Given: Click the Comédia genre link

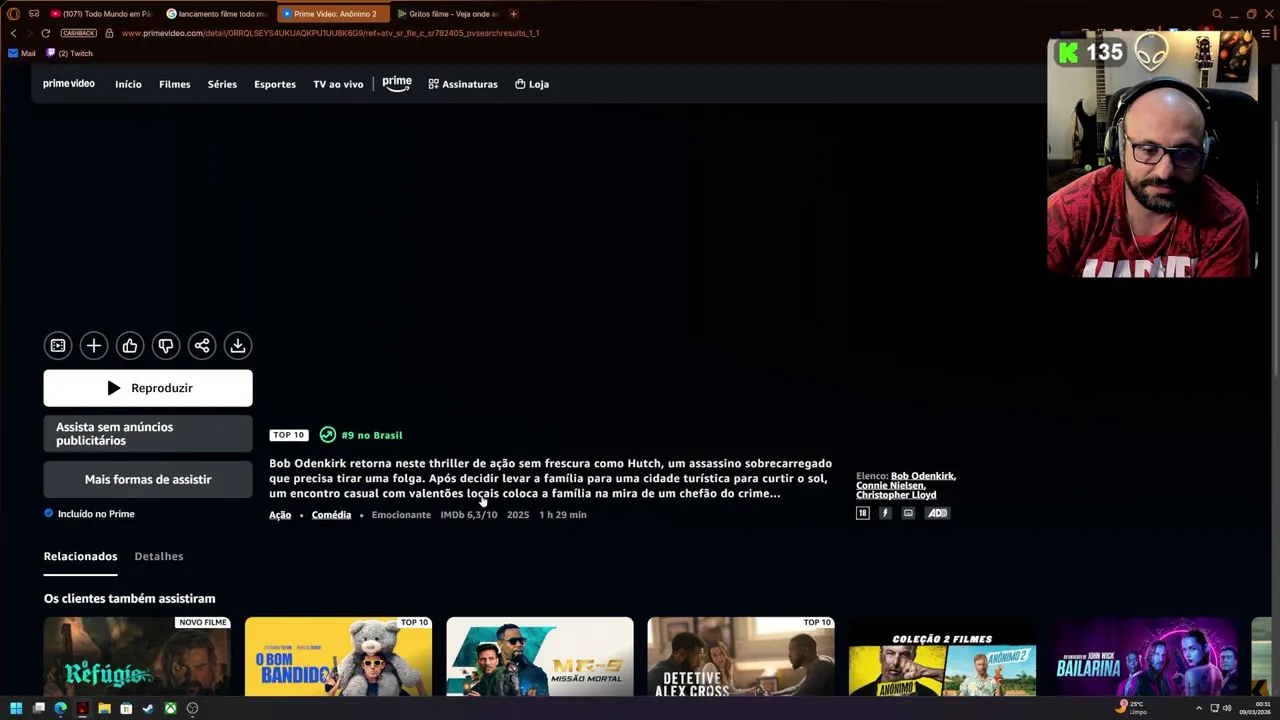Looking at the screenshot, I should [x=331, y=515].
